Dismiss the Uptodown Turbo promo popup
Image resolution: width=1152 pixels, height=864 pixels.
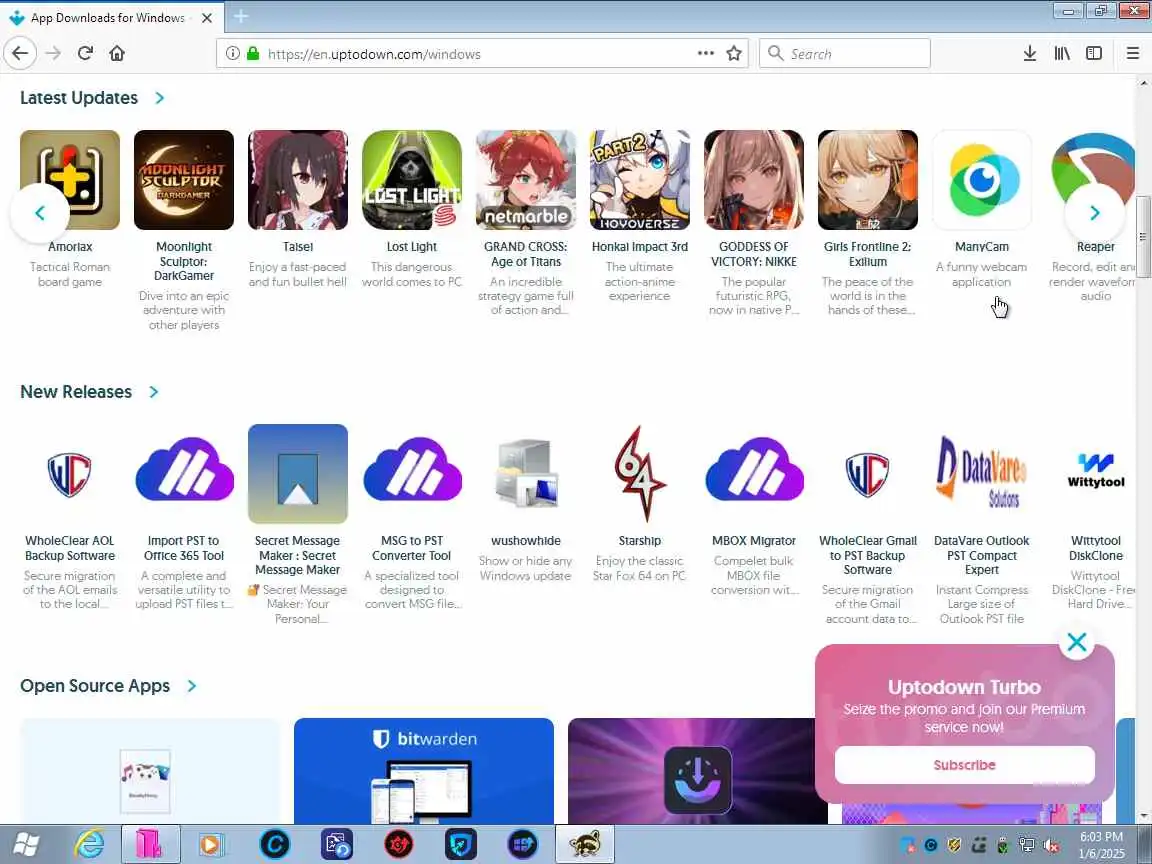[x=1077, y=642]
